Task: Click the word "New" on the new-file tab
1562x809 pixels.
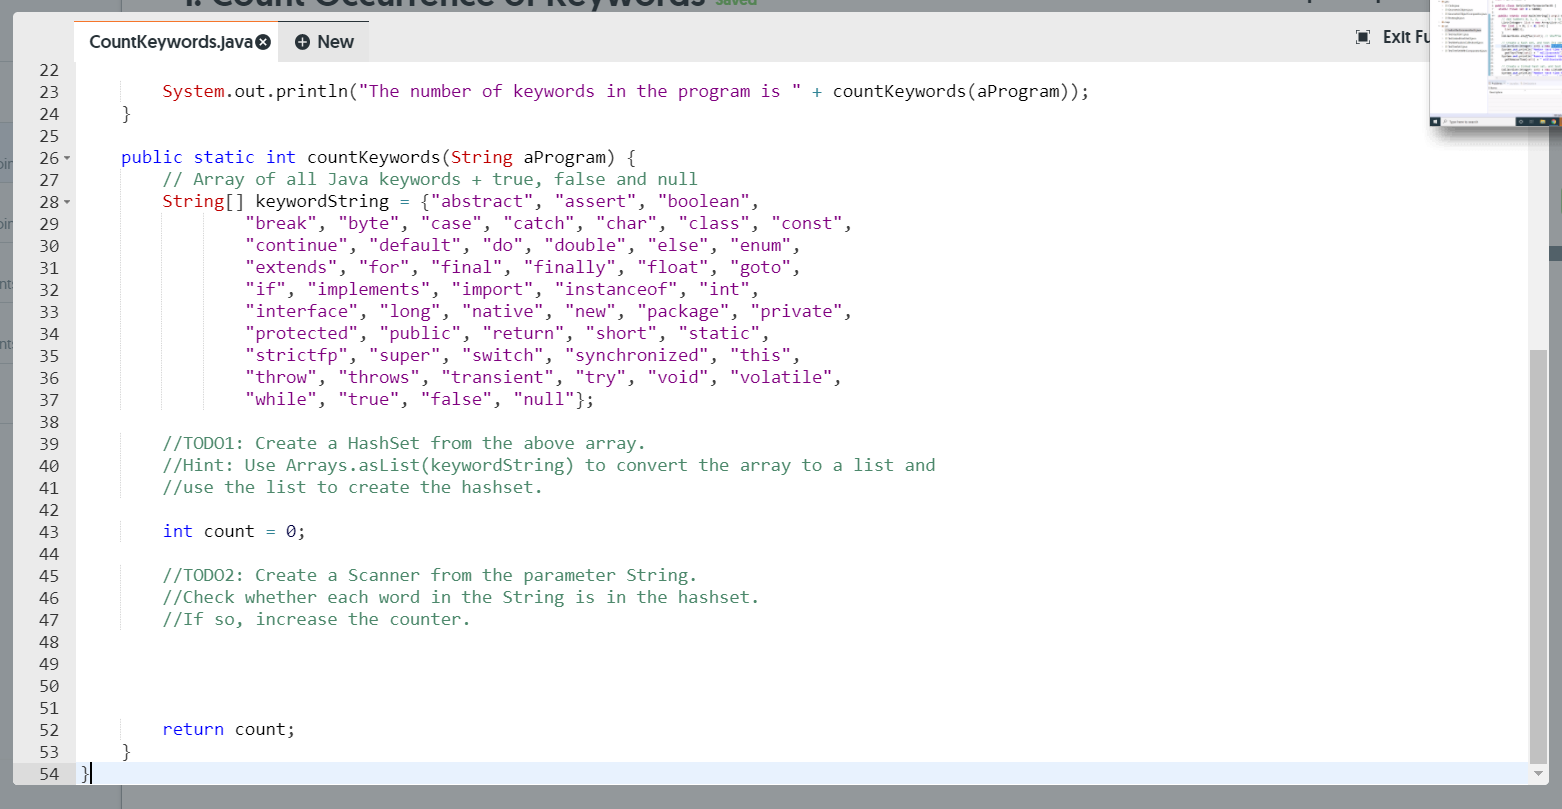Action: click(x=335, y=42)
